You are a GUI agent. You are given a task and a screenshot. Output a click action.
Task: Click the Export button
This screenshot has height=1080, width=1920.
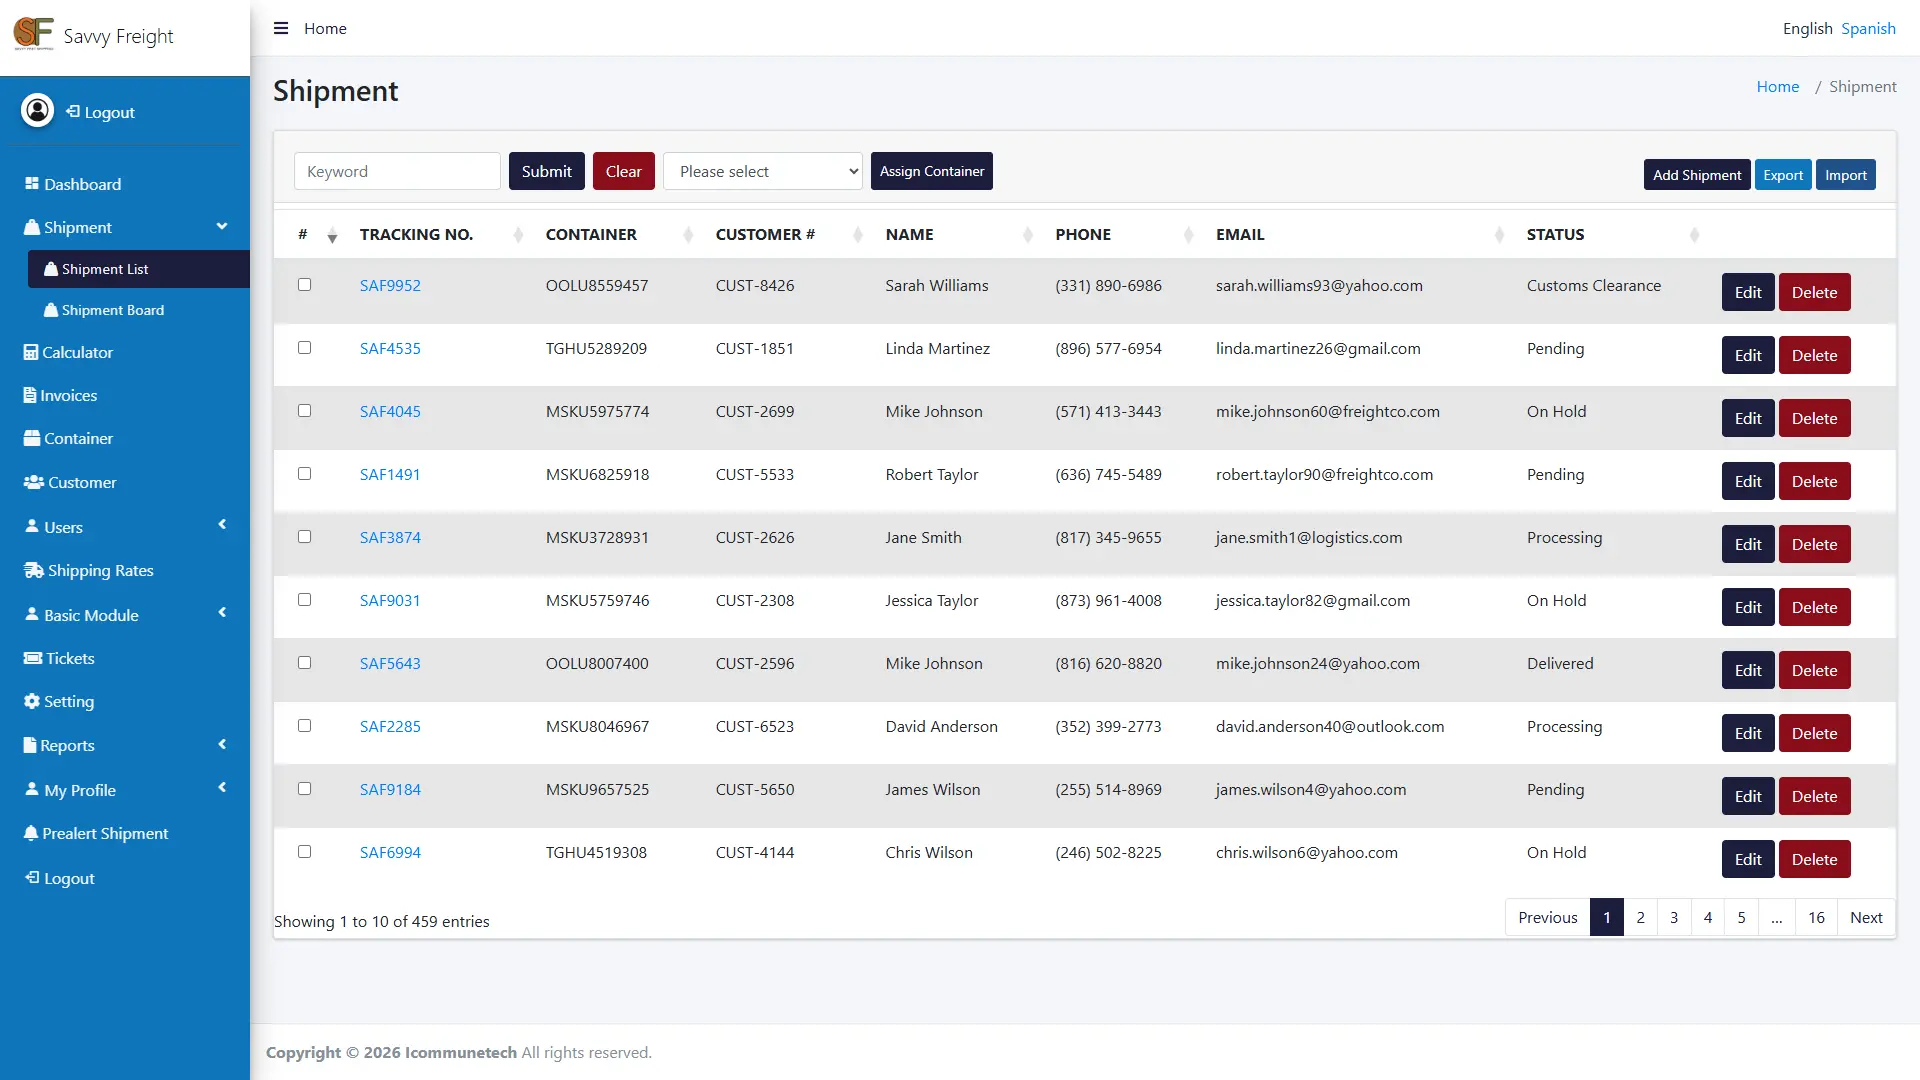pyautogui.click(x=1783, y=175)
